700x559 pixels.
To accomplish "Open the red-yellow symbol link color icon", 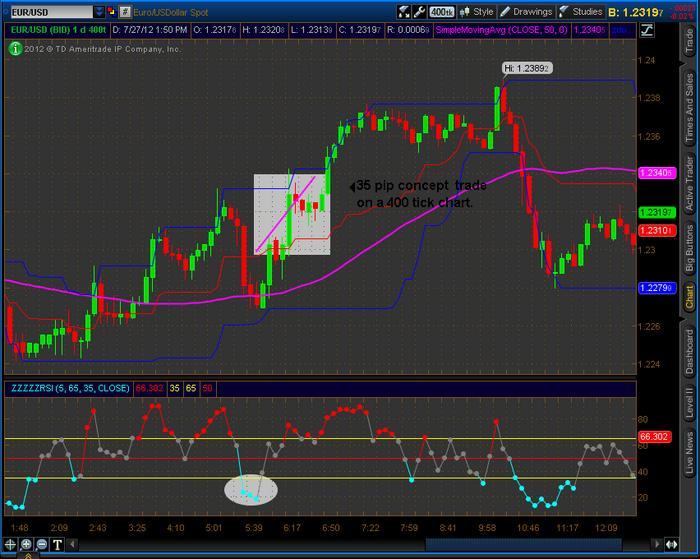I will 111,12.
